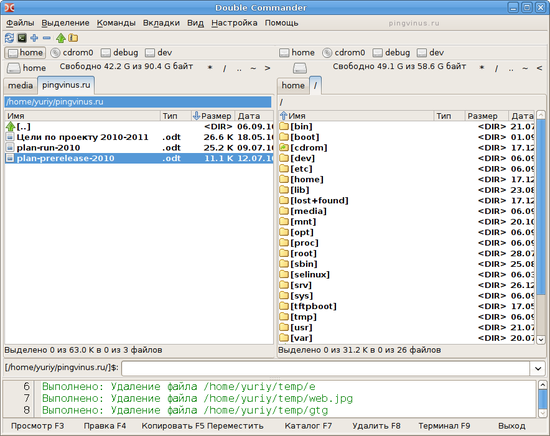The image size is (550, 436).
Task: Open the Выделение menu
Action: click(x=65, y=23)
